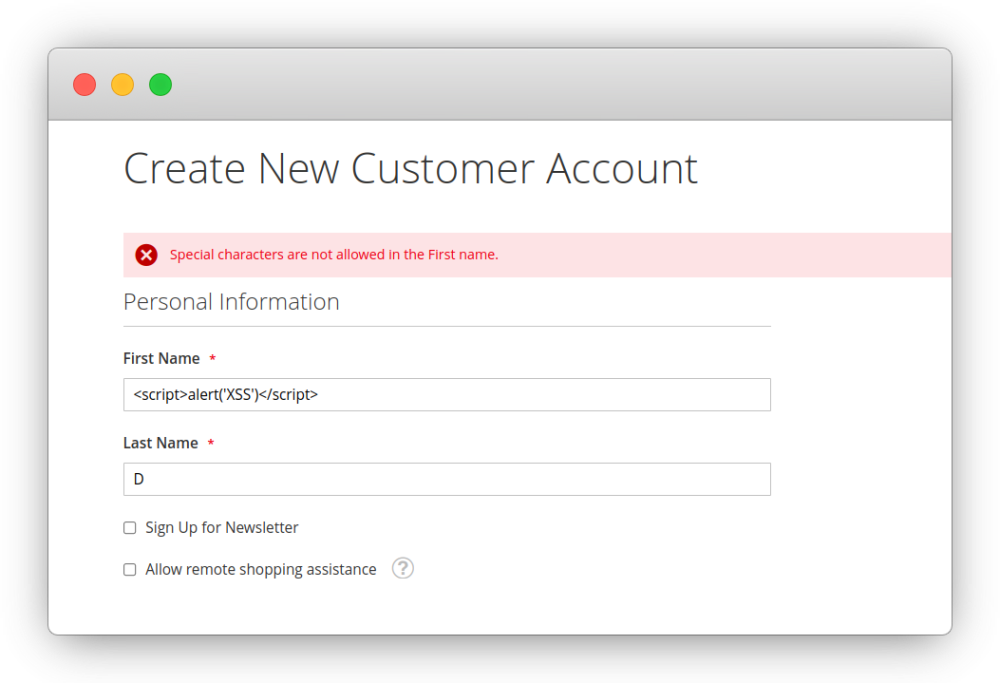Focus the Last Name input field
Viewport: 1000px width, 683px height.
point(446,479)
